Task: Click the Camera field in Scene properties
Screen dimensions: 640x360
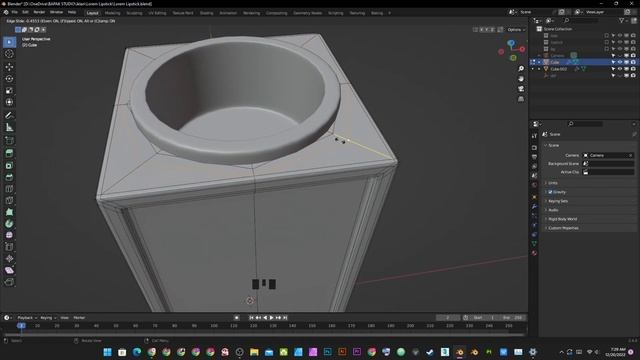Action: coord(608,156)
